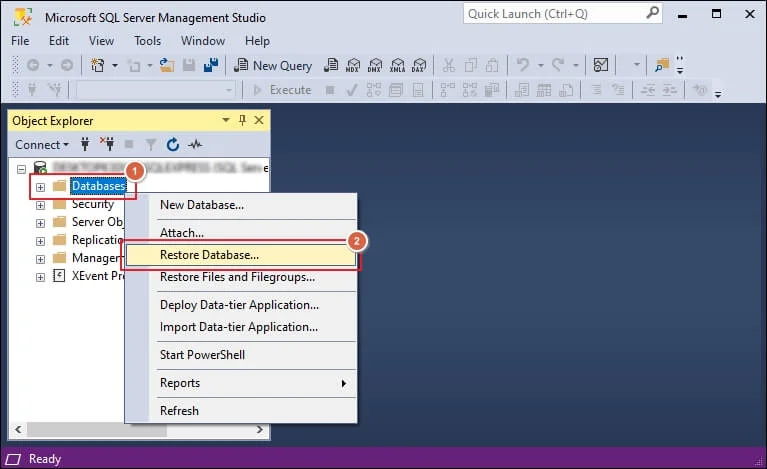The width and height of the screenshot is (767, 469).
Task: Close the Object Explorer panel
Action: 259,120
